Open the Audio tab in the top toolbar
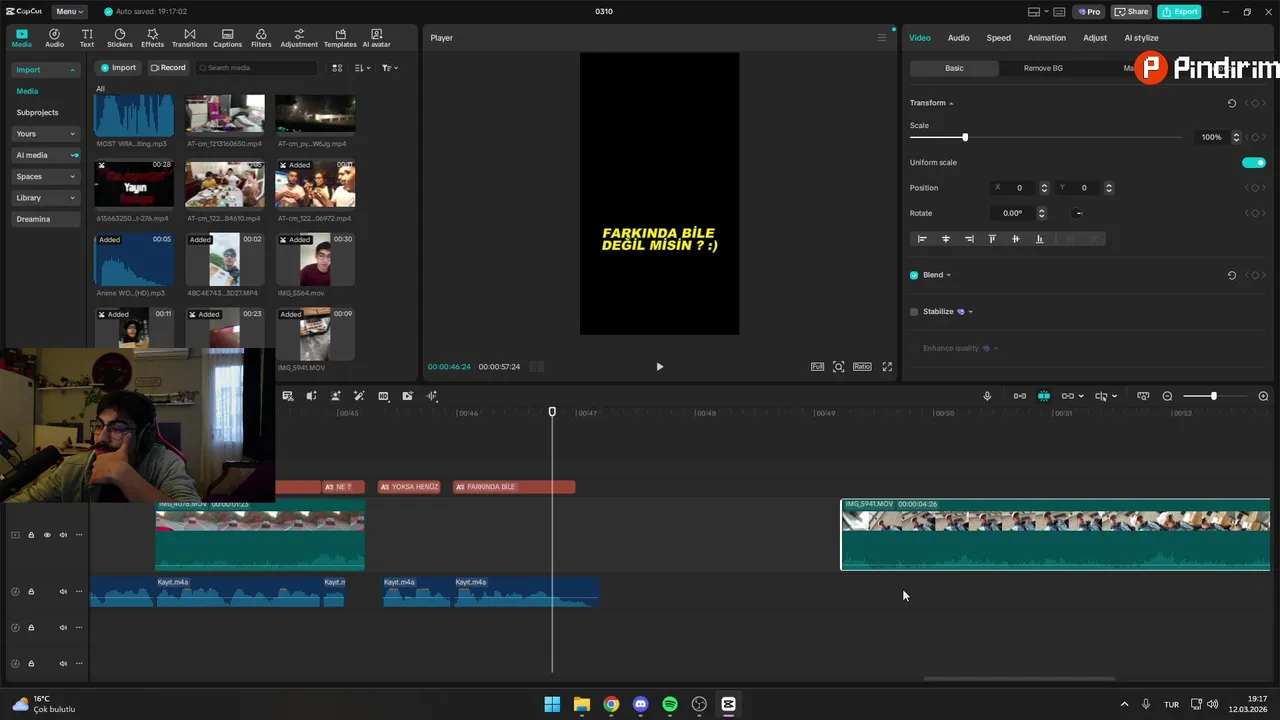 (54, 38)
